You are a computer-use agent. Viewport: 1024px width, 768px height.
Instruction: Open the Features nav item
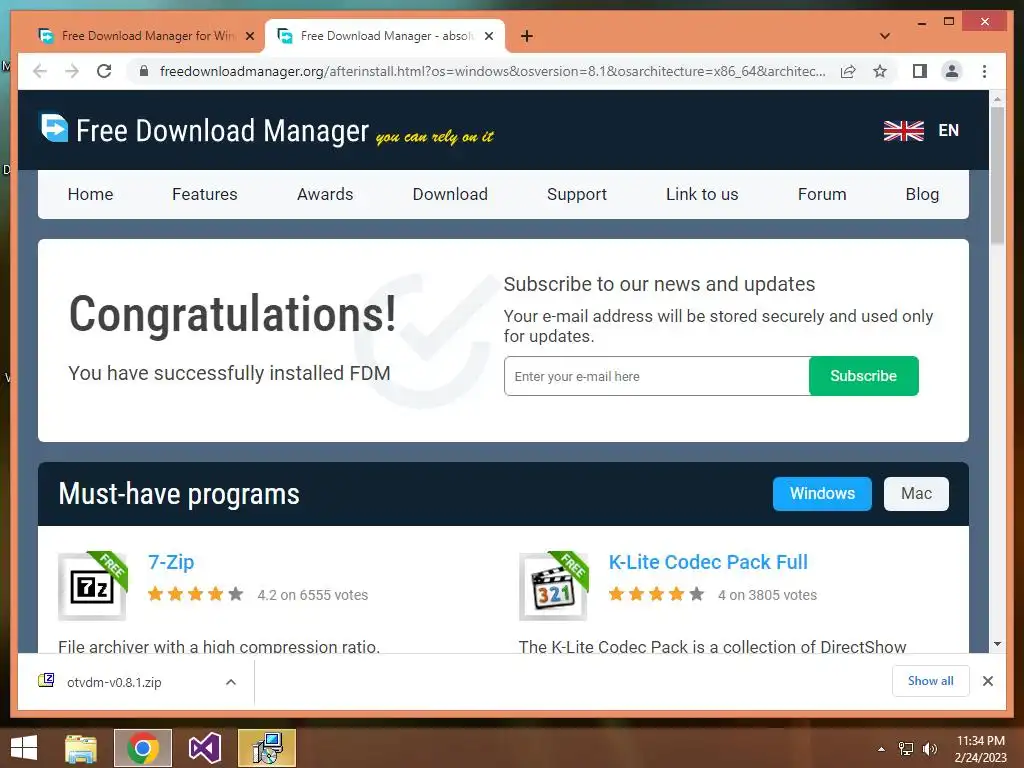click(x=204, y=194)
